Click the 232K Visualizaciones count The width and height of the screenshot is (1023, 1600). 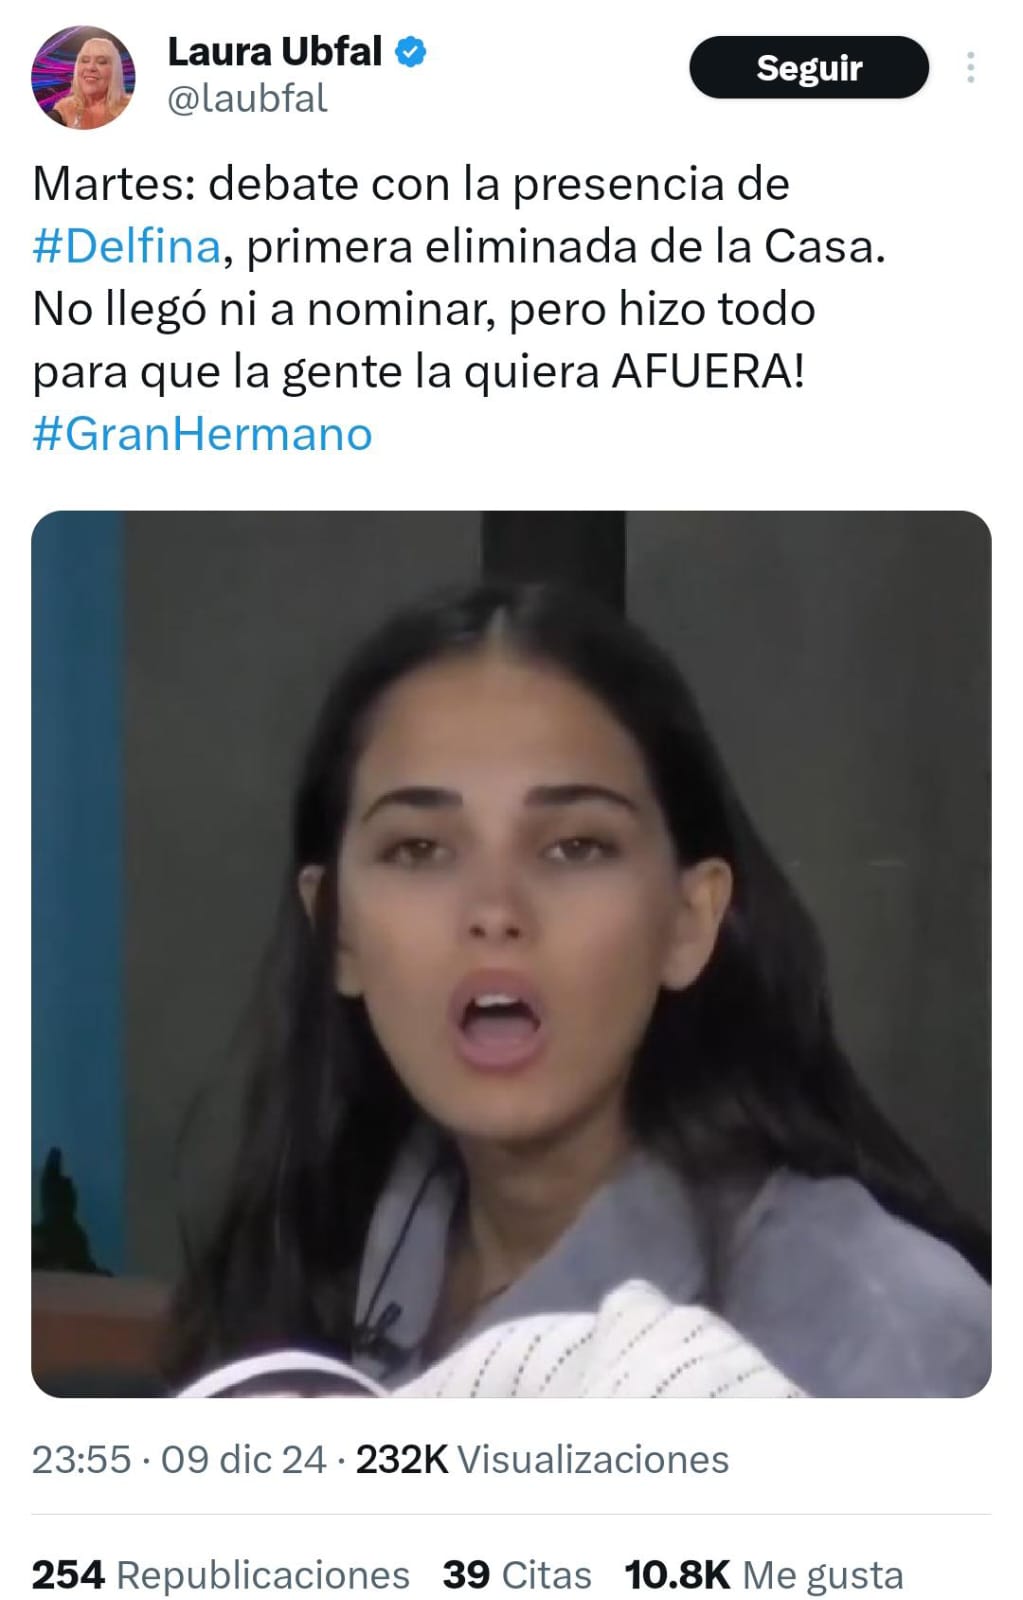click(542, 1460)
